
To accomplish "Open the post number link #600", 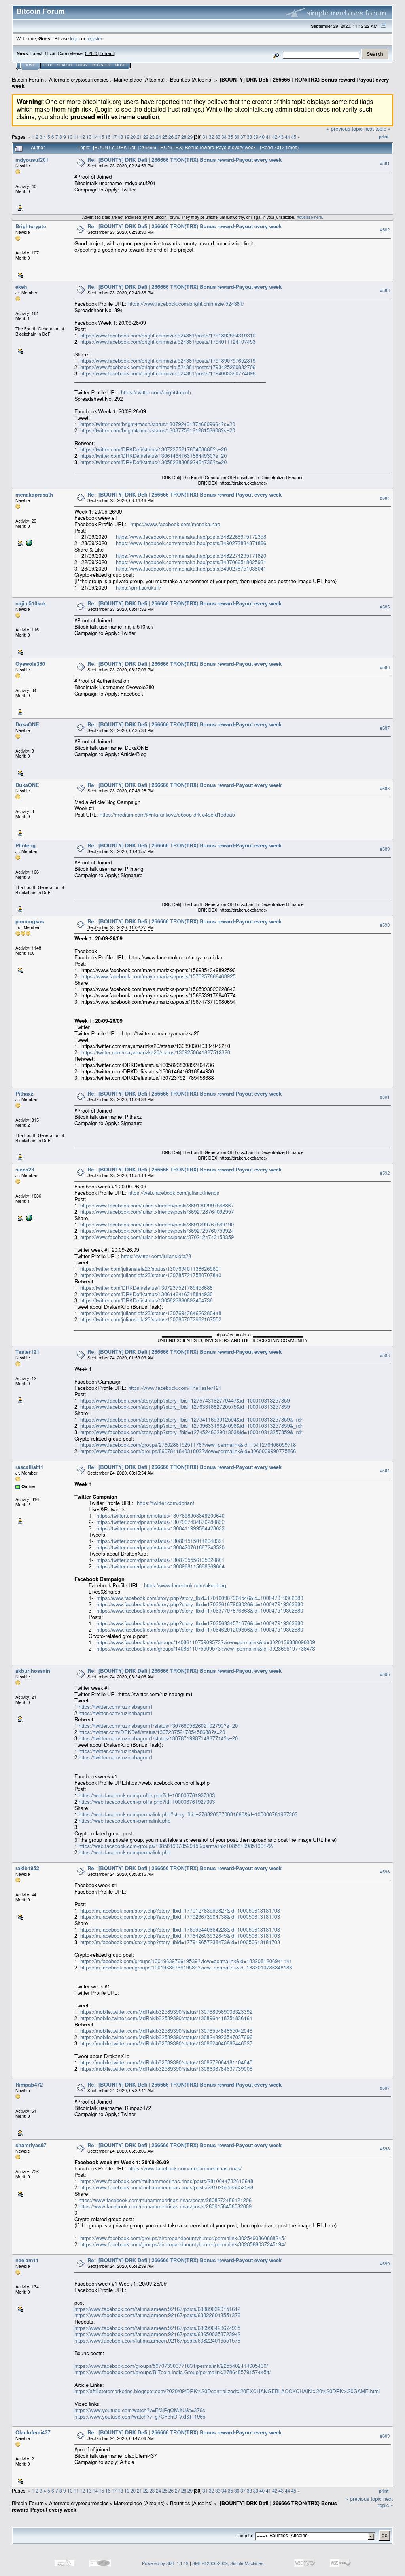I will click(385, 2435).
